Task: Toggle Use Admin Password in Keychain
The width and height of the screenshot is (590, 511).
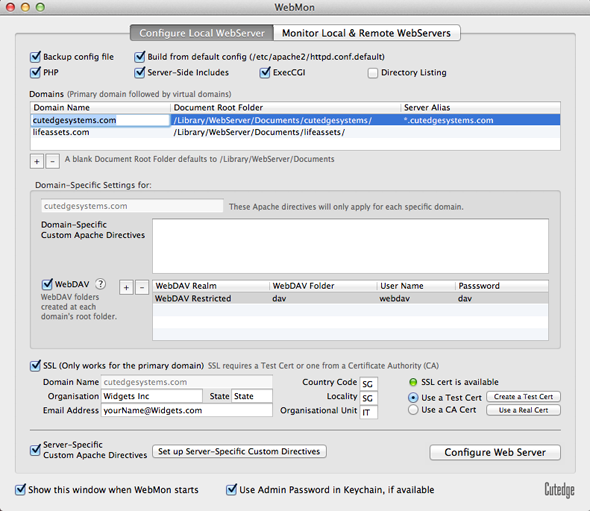Action: point(231,490)
